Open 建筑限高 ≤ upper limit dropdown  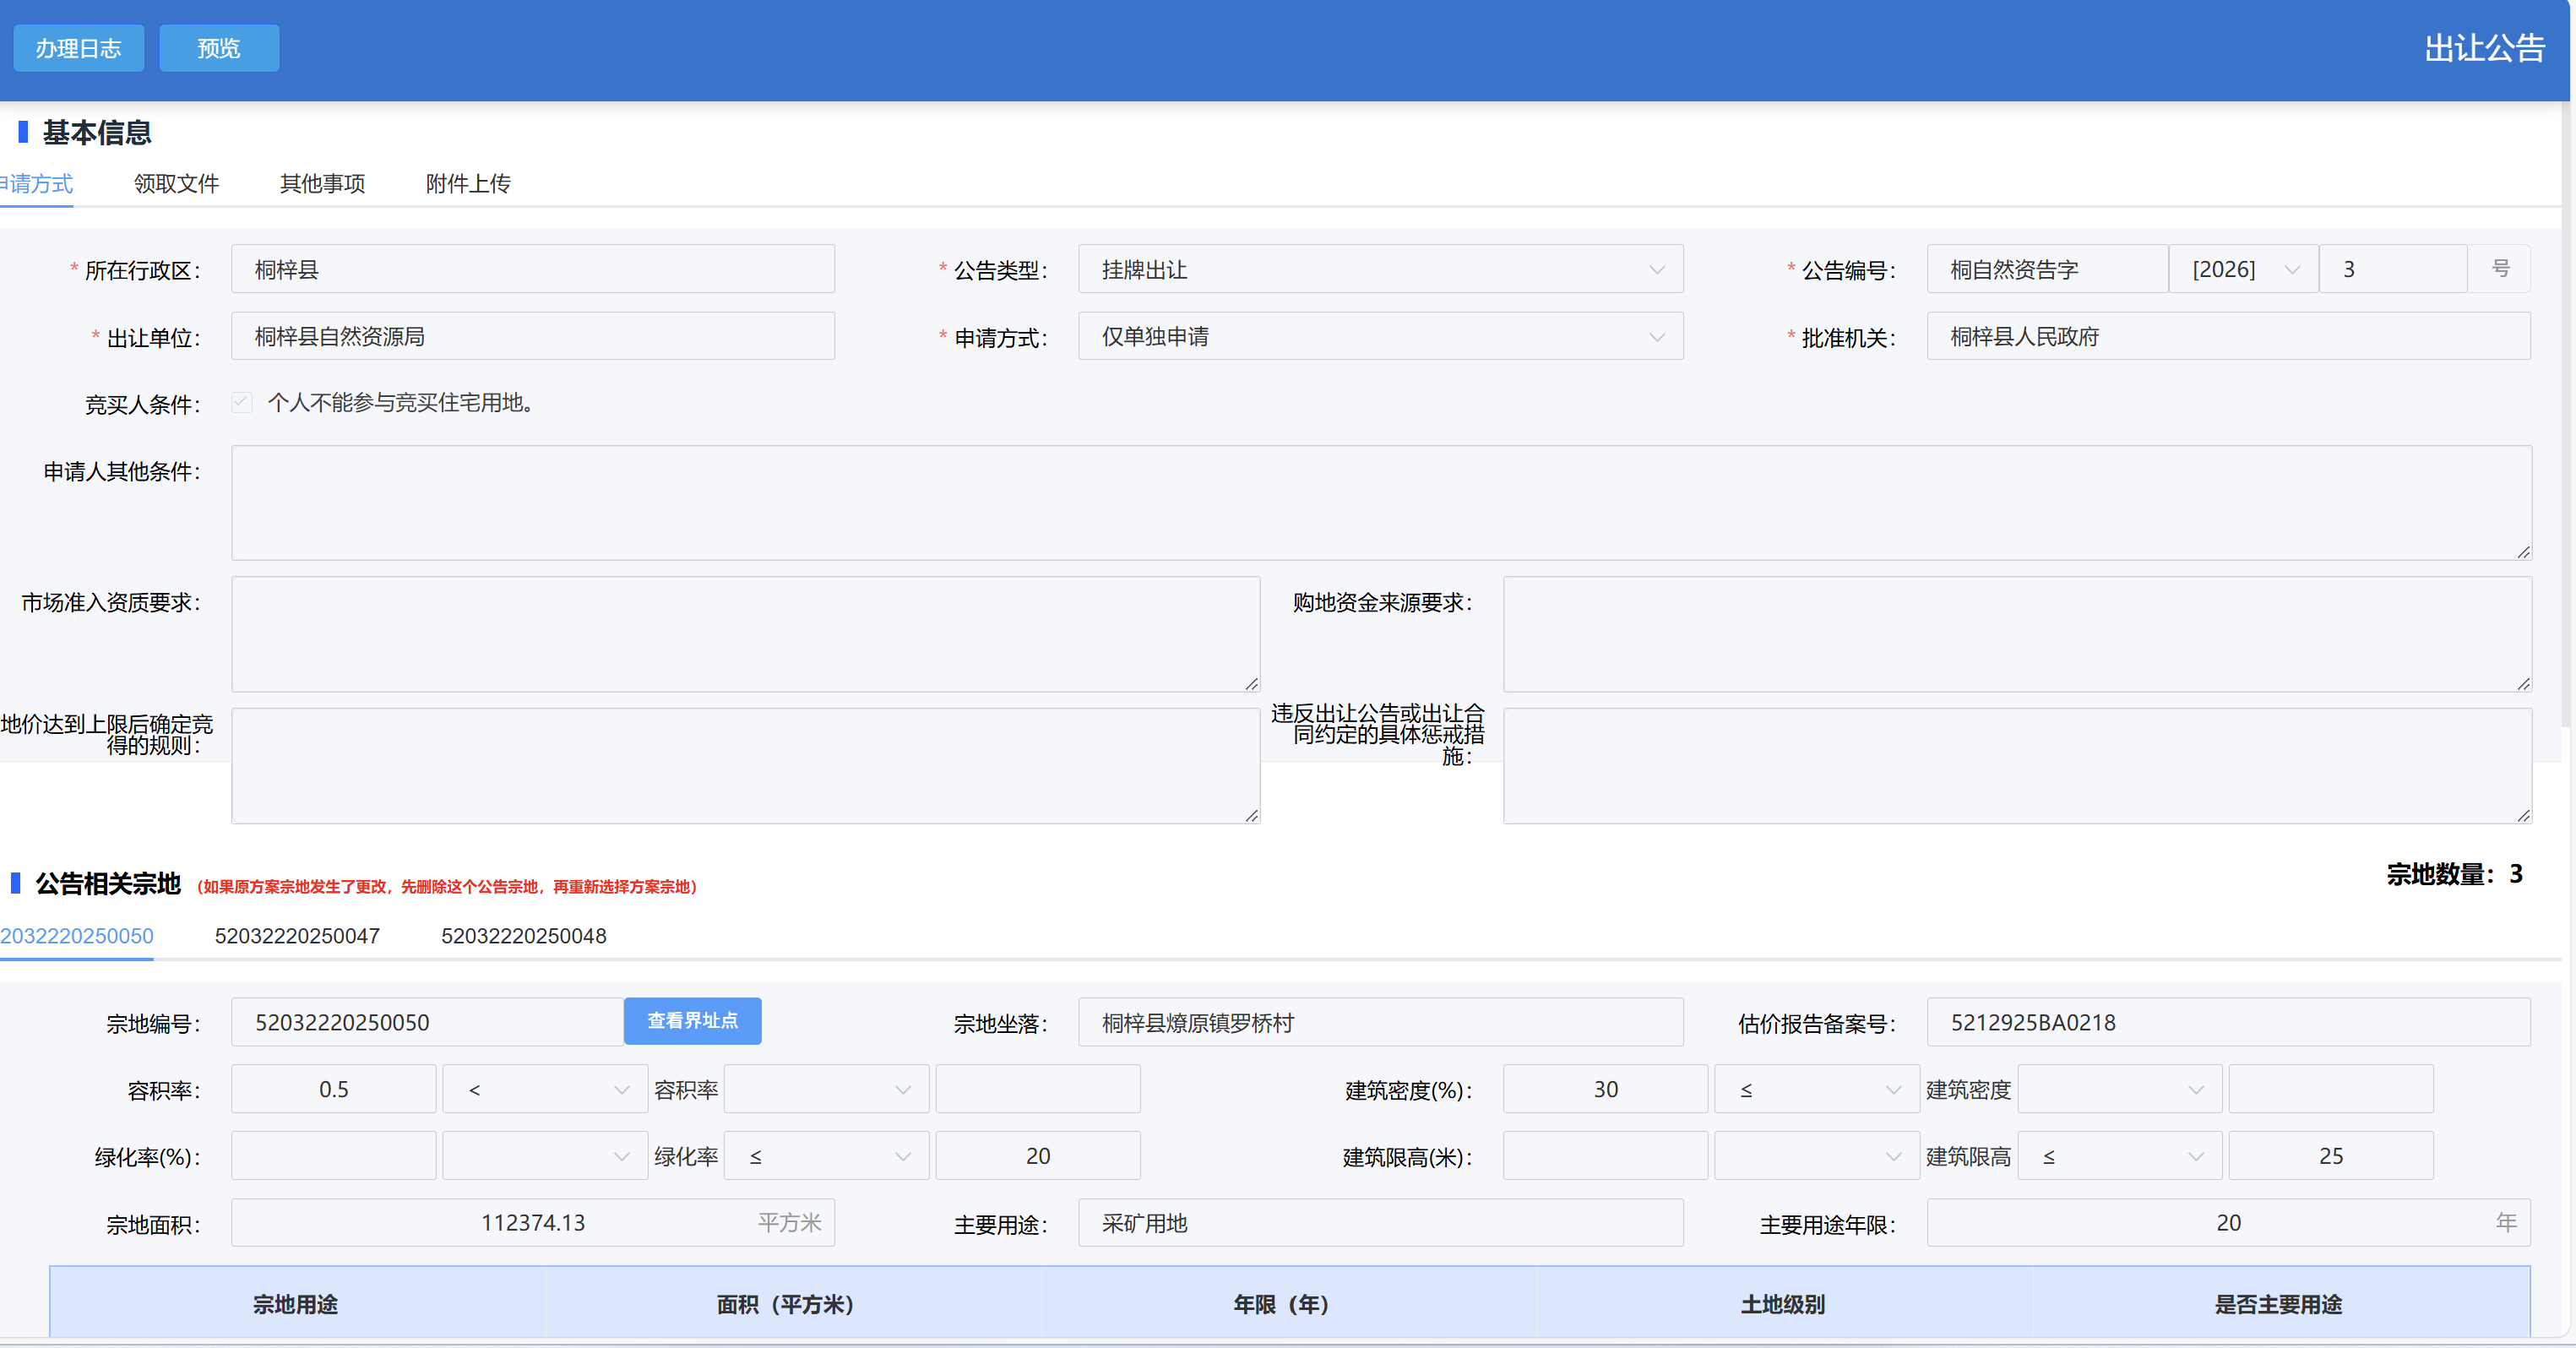click(2119, 1156)
